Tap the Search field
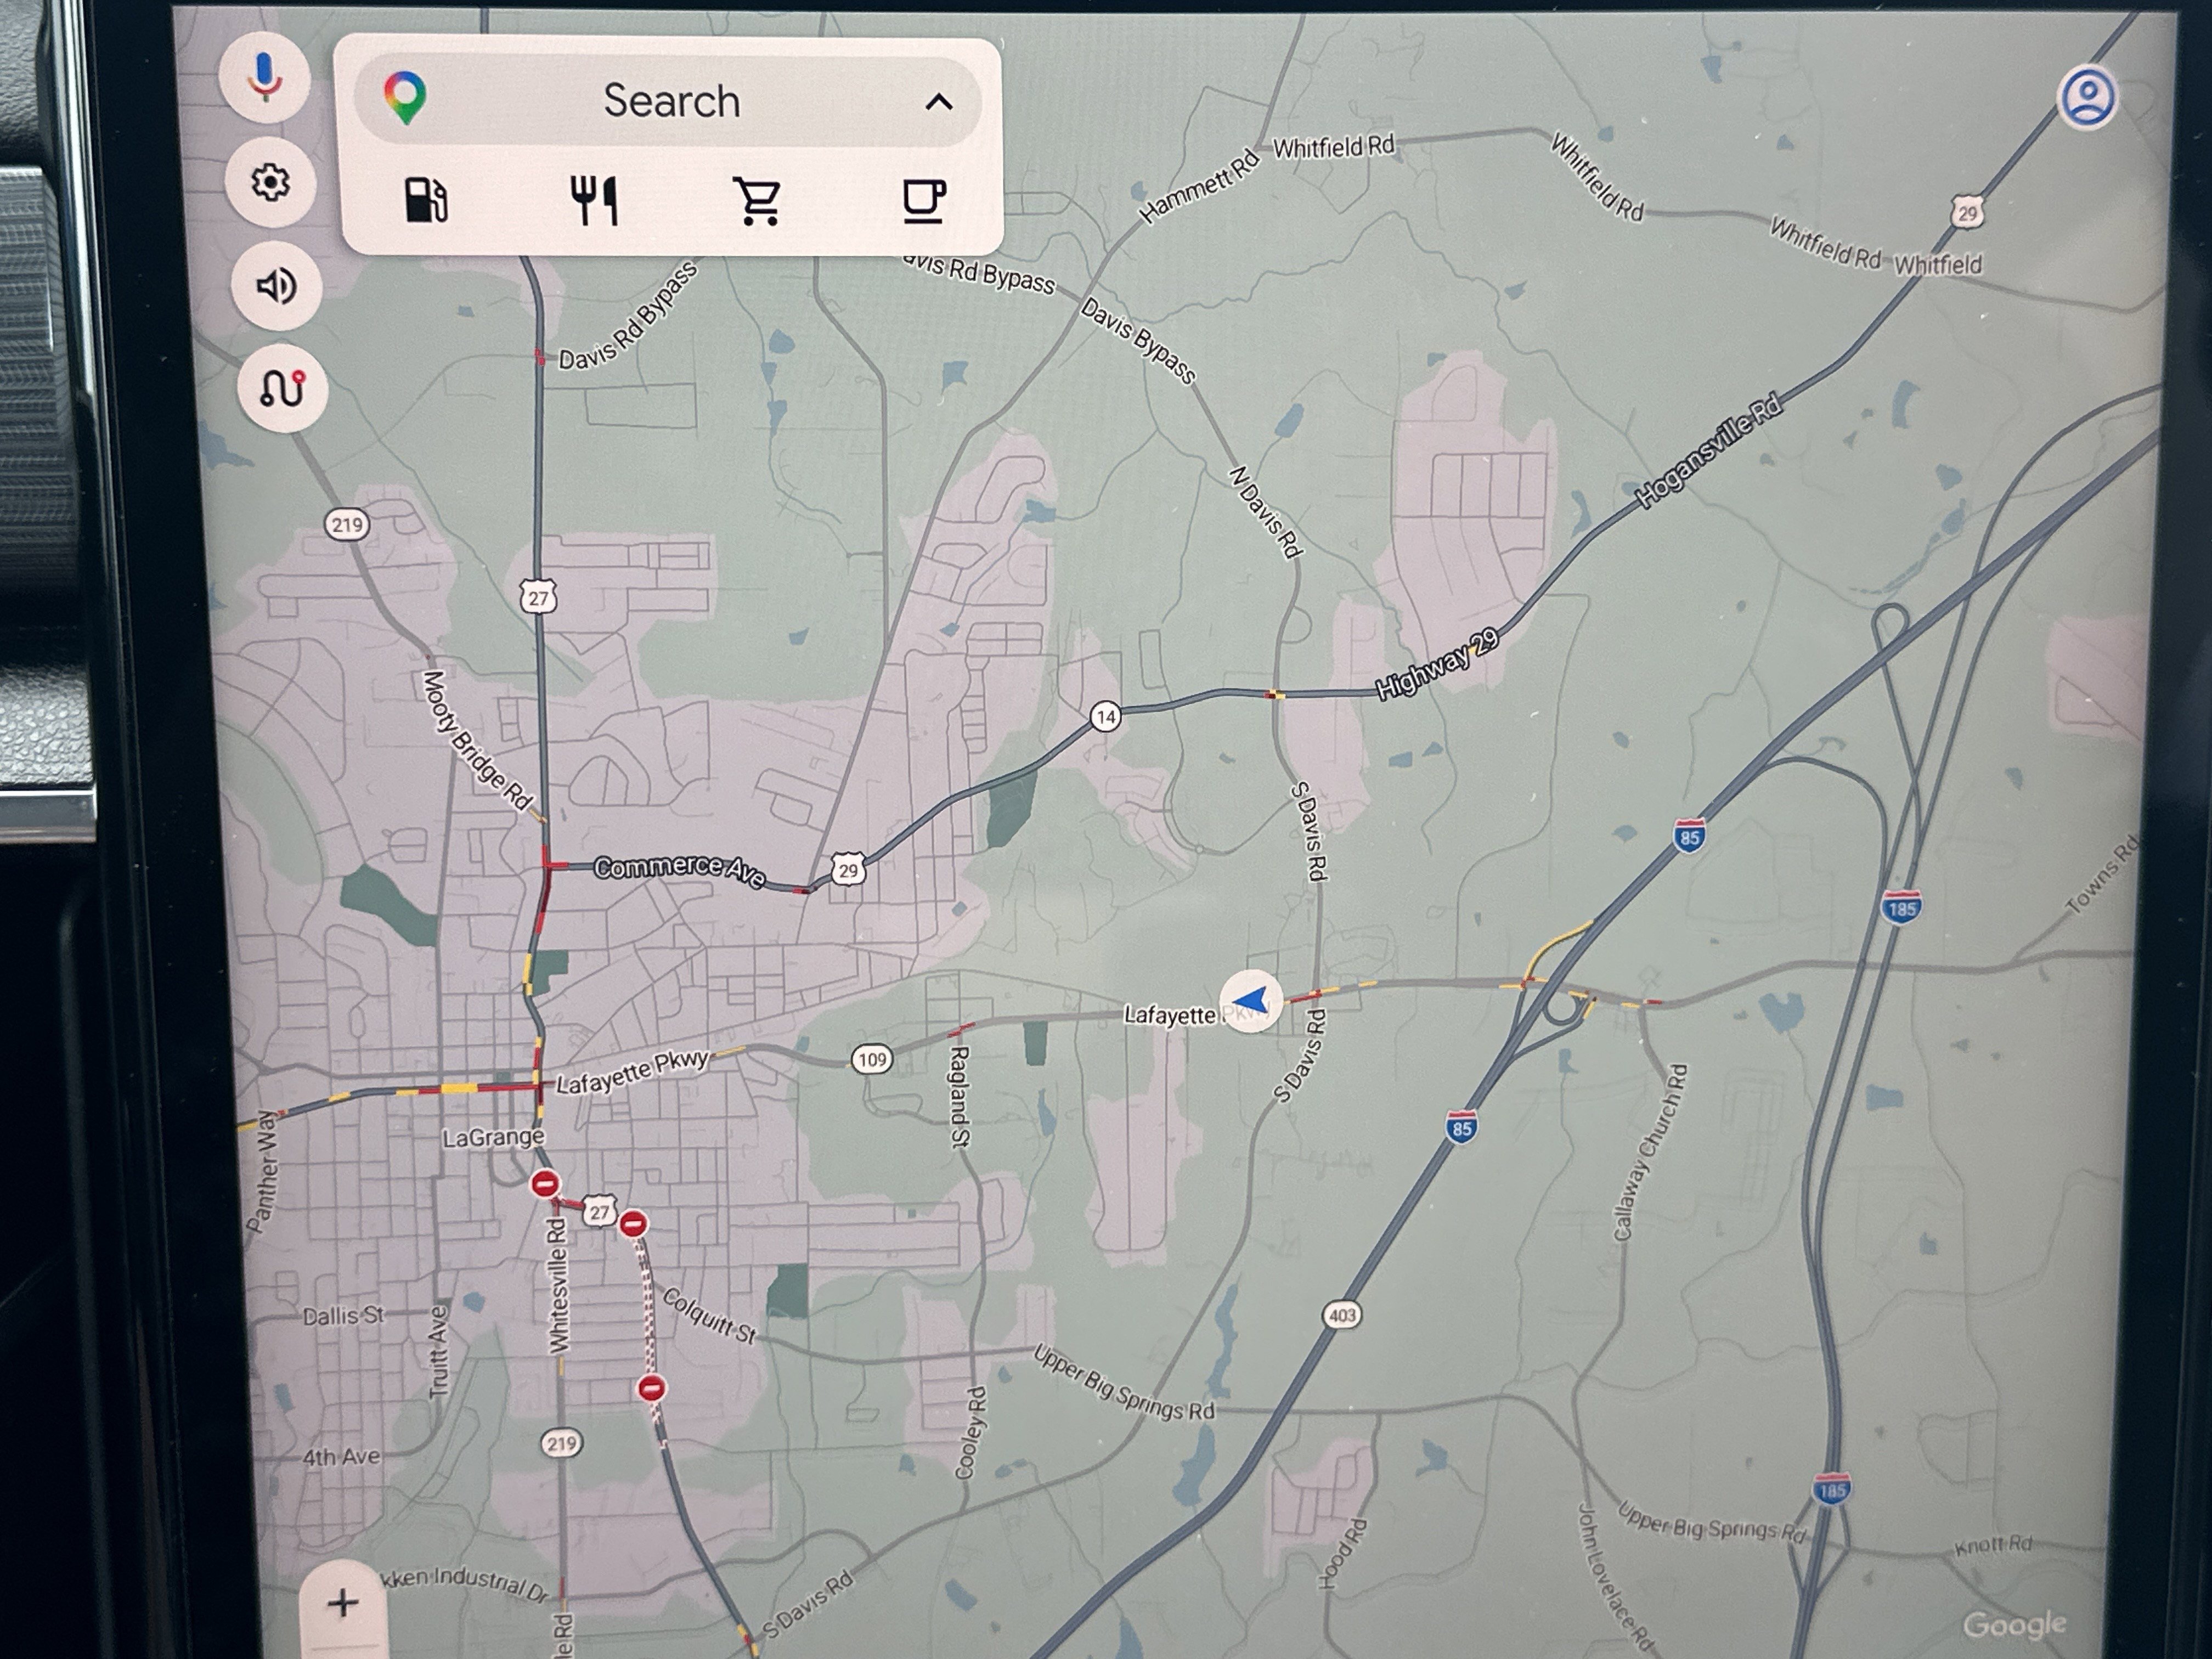The height and width of the screenshot is (1659, 2212). tap(668, 101)
